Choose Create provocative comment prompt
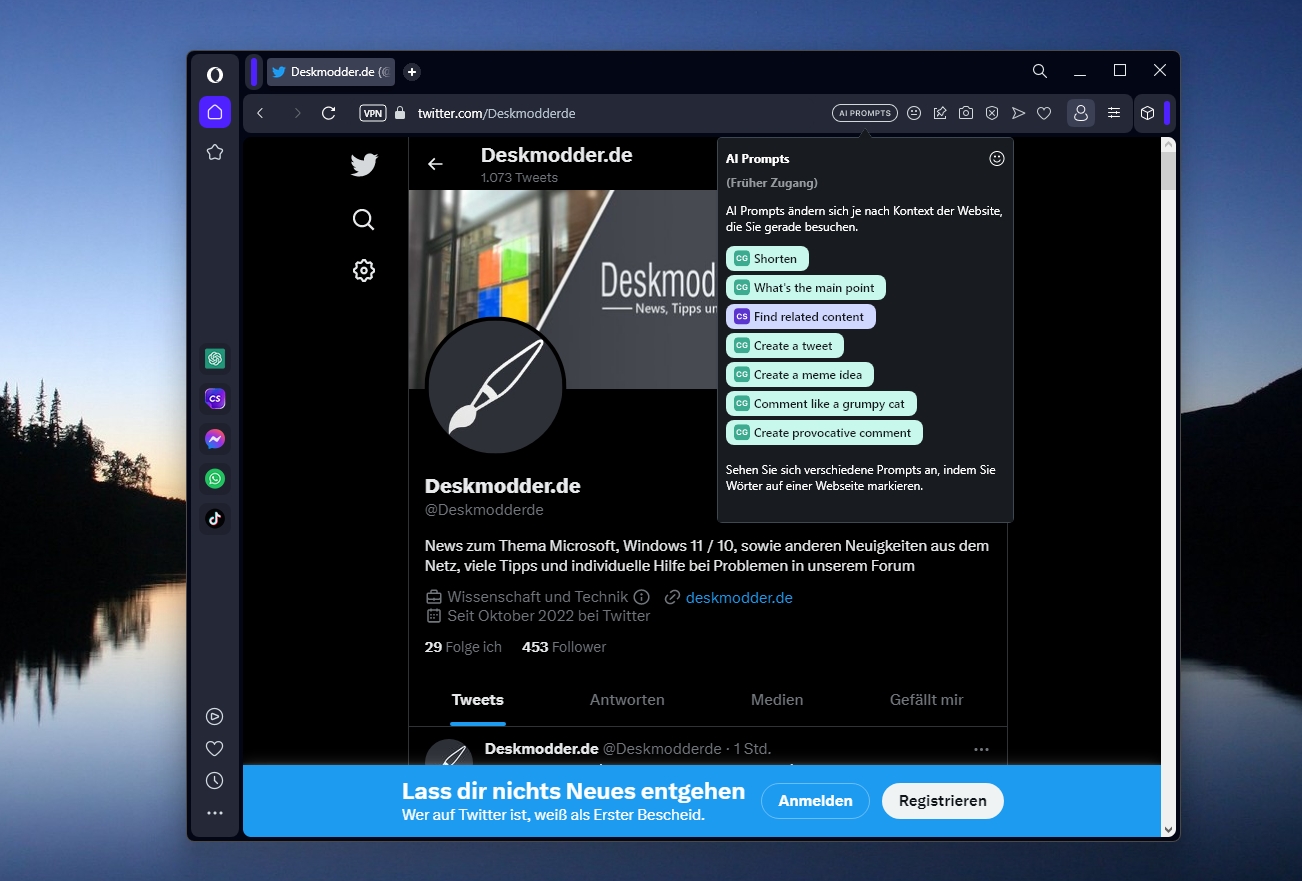 click(x=824, y=432)
